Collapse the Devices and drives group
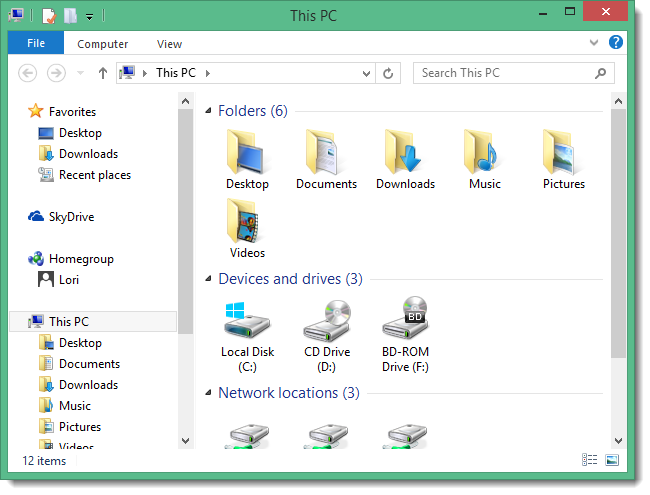Screen dimensions: 650x495 tap(209, 279)
